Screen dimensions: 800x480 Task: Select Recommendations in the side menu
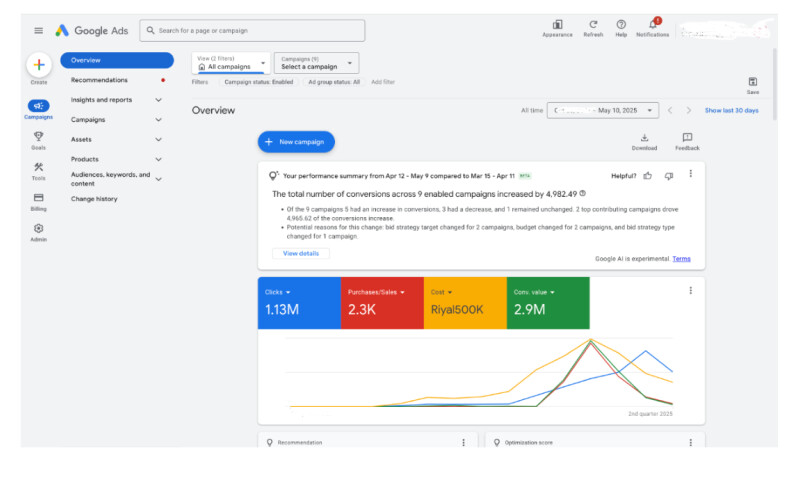coord(99,80)
